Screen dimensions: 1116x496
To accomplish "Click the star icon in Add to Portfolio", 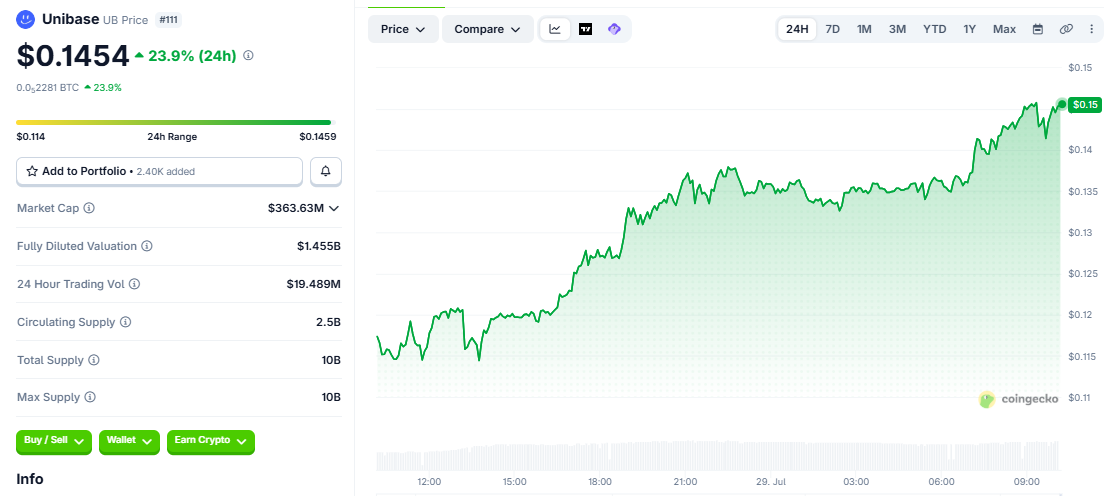I will (32, 172).
